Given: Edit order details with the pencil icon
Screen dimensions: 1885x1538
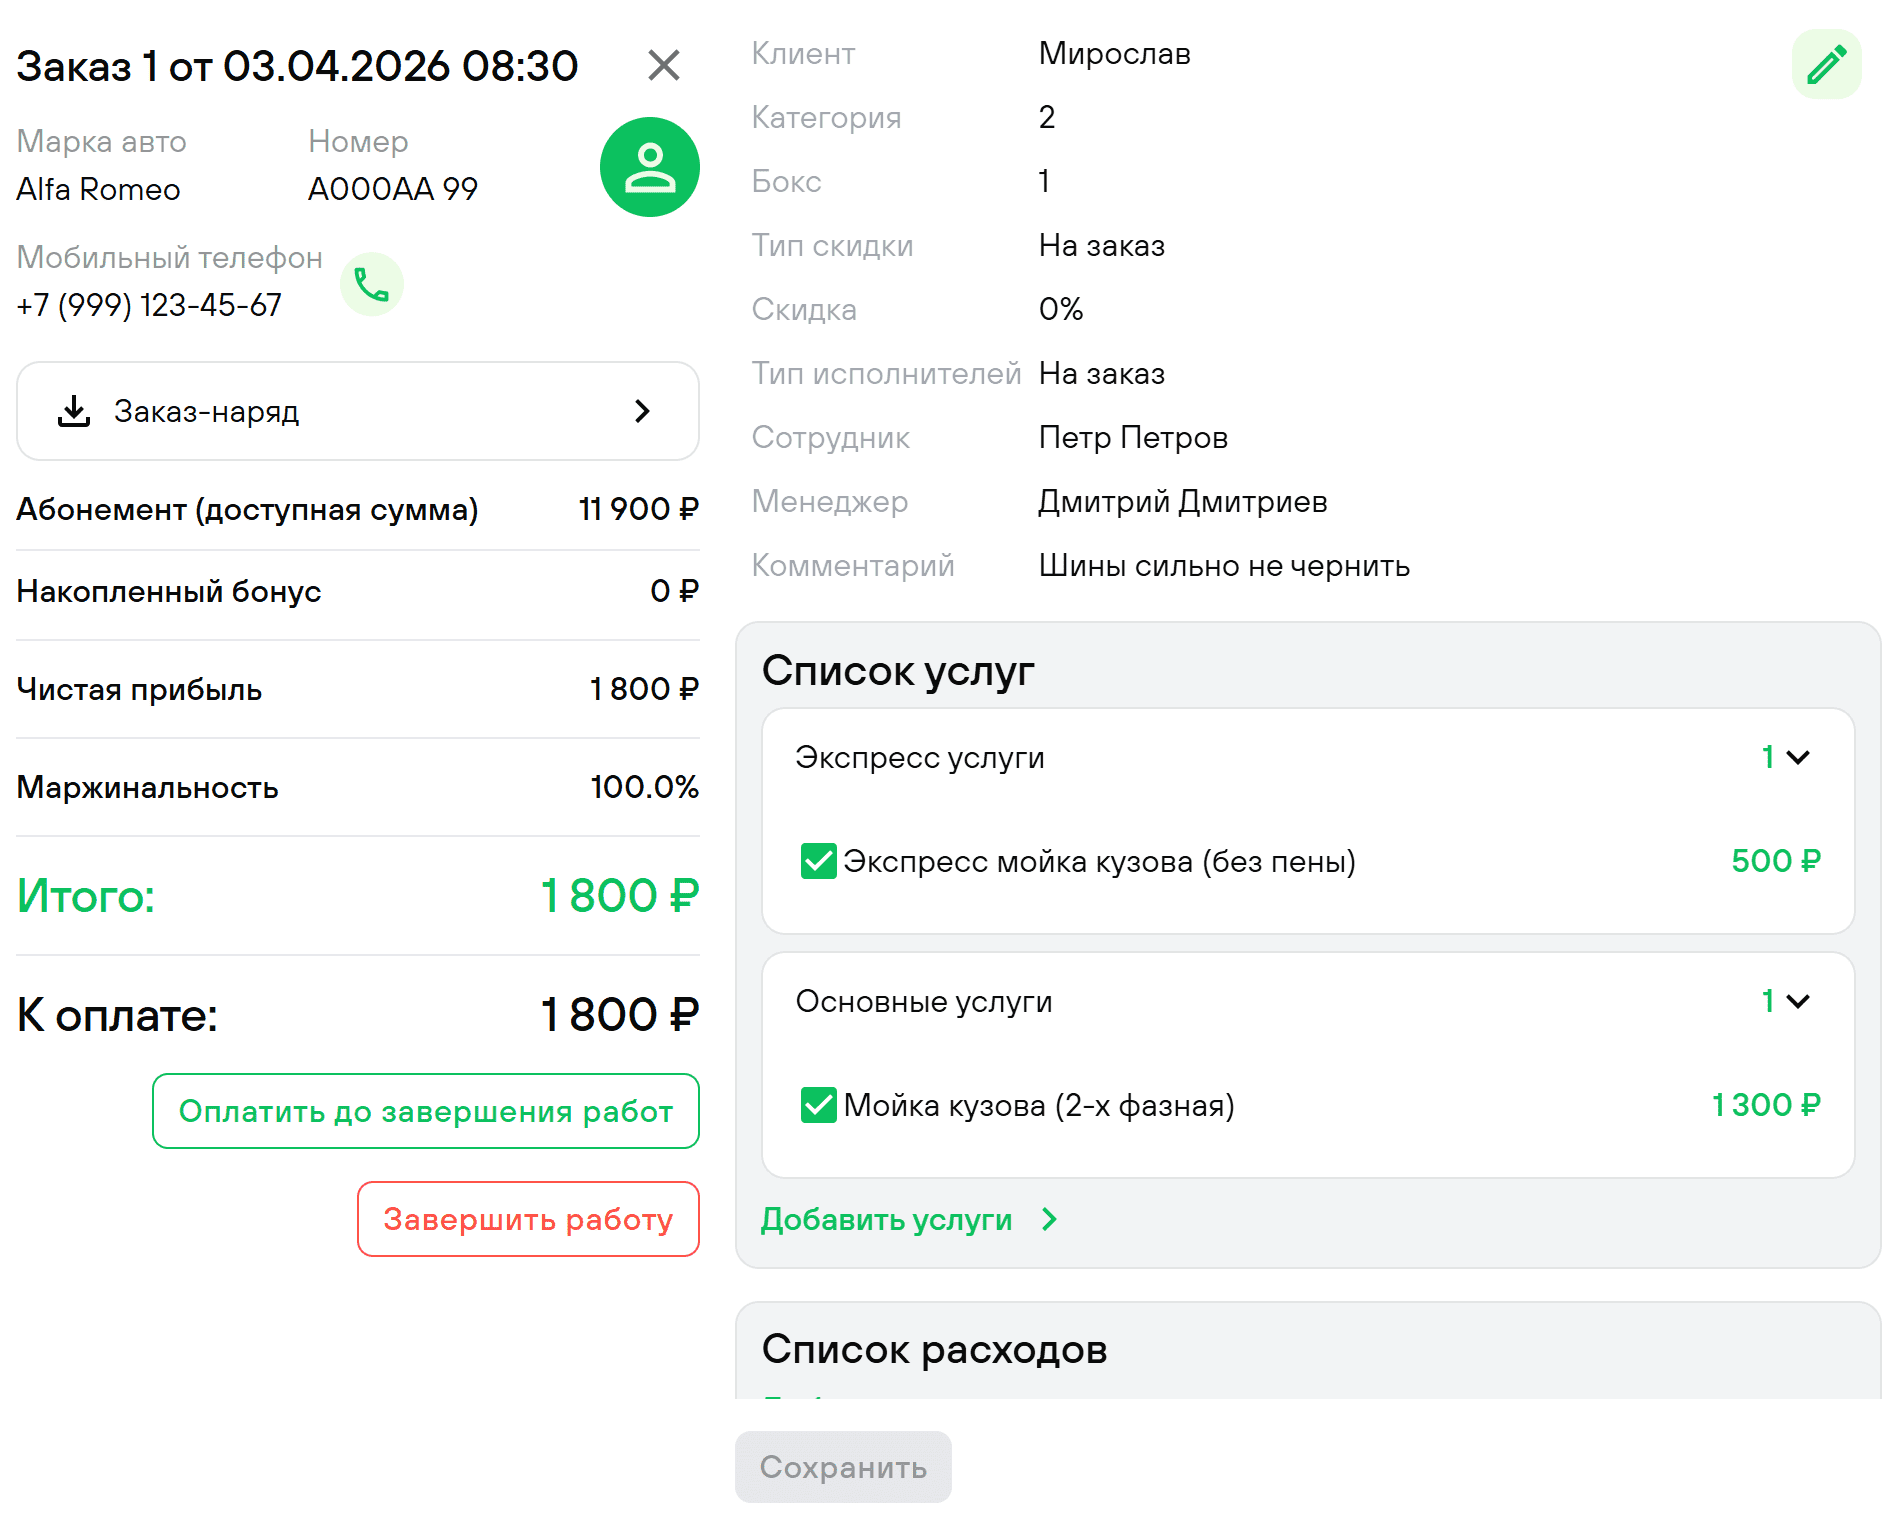Looking at the screenshot, I should 1827,64.
